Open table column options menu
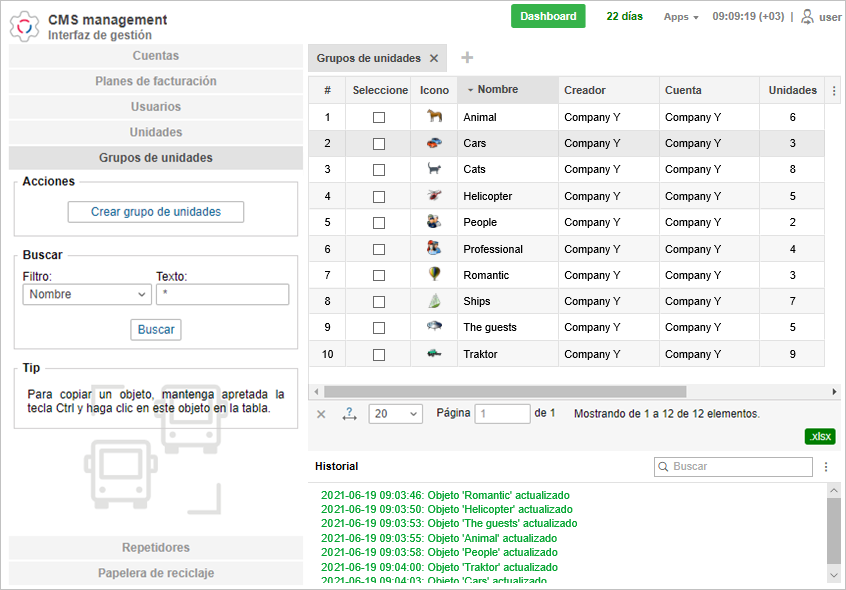Viewport: 846px width, 590px height. [834, 91]
